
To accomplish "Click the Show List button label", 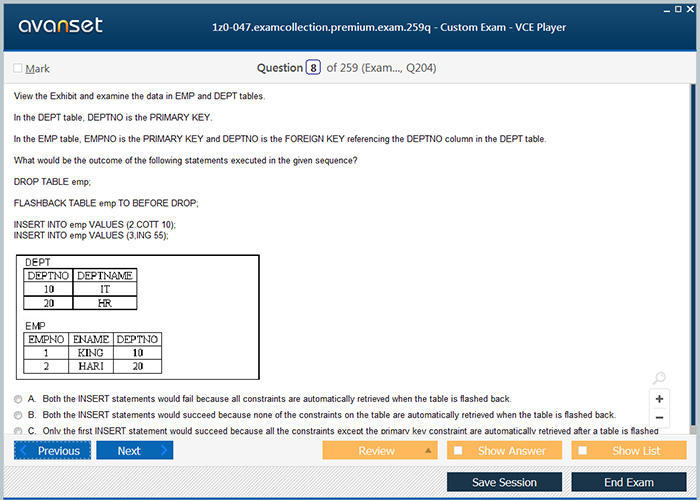I will (636, 451).
